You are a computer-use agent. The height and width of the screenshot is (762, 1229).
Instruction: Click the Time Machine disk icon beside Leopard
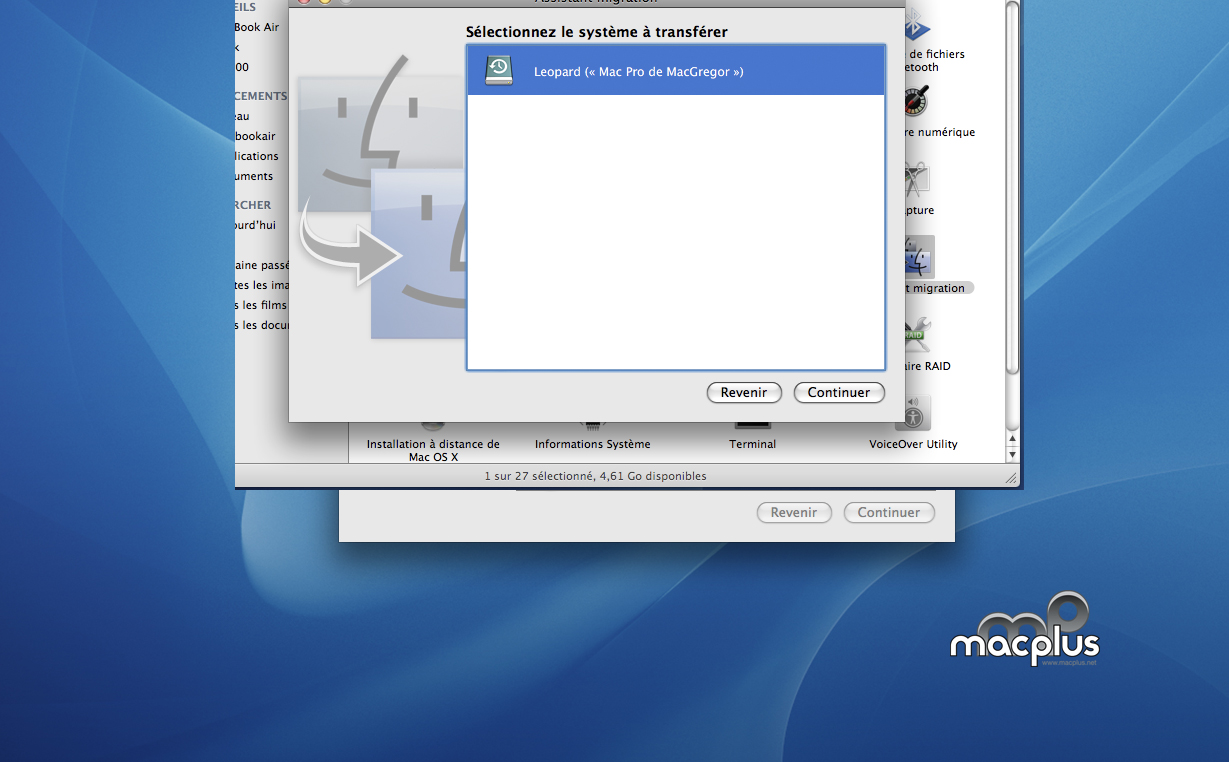(498, 70)
